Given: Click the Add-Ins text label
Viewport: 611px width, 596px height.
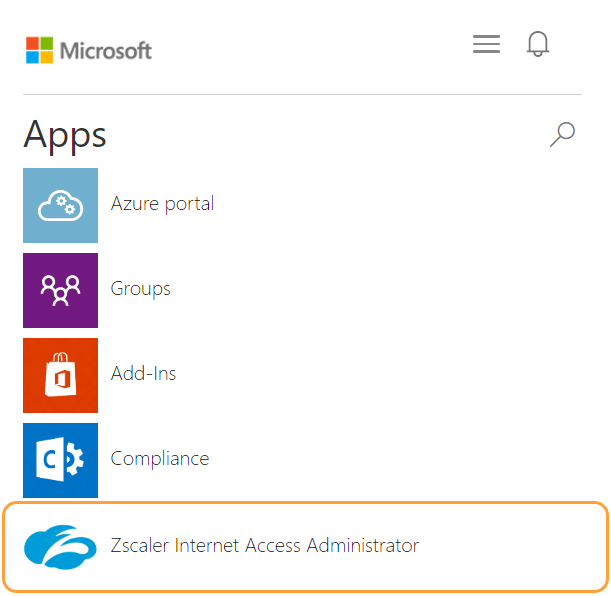Looking at the screenshot, I should [143, 374].
